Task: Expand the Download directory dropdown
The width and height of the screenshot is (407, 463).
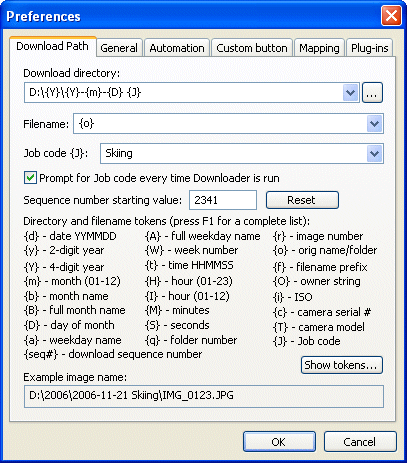Action: pos(350,93)
